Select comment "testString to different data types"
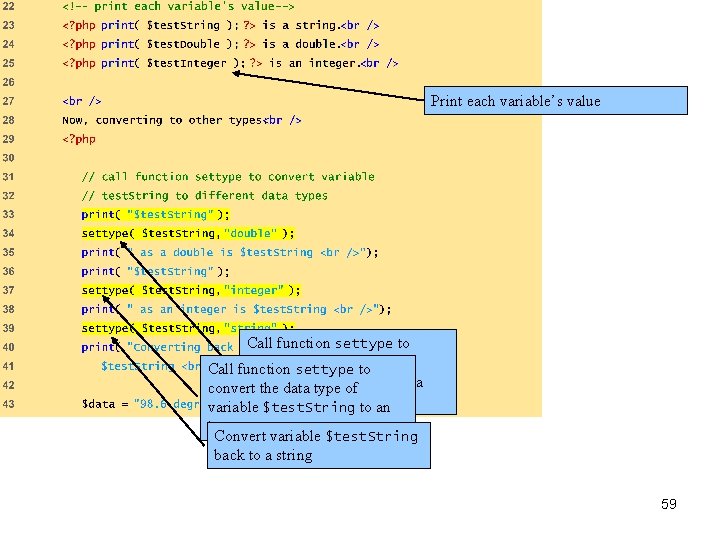 point(205,196)
